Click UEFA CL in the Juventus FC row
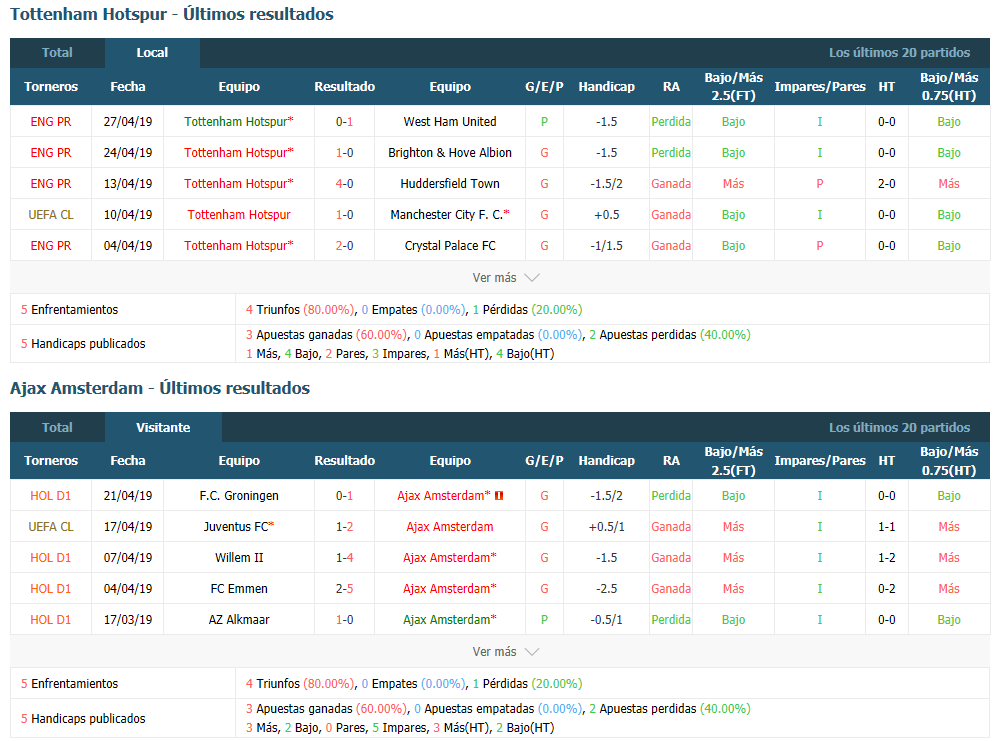 (51, 527)
